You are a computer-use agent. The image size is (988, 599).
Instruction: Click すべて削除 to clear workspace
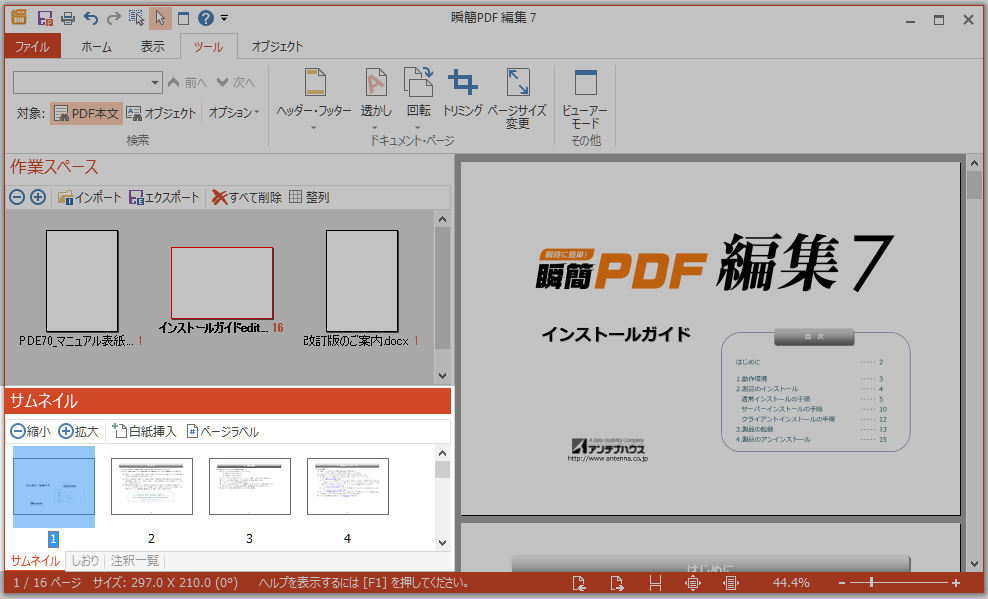tap(246, 198)
